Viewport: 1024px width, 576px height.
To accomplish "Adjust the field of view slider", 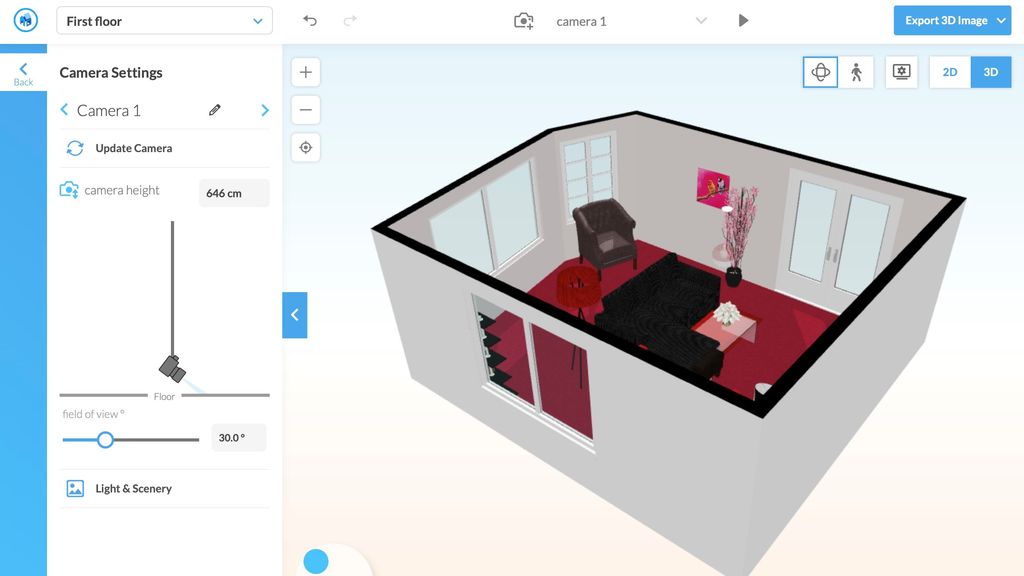I will pos(106,439).
